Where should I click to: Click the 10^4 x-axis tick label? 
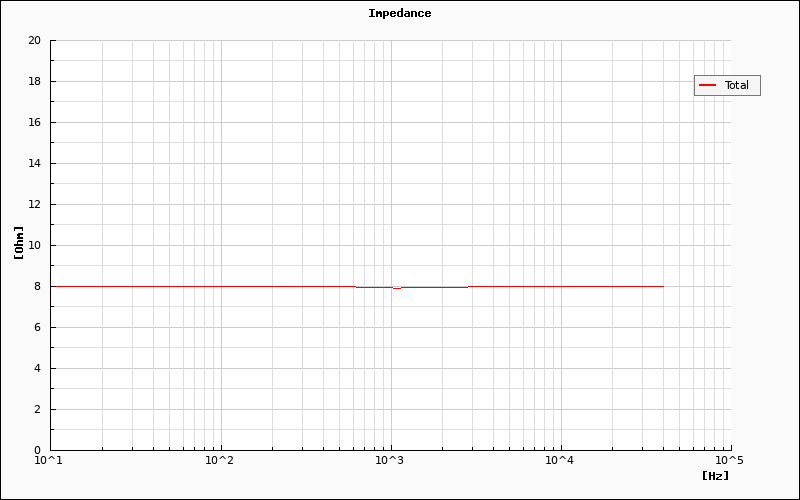[559, 461]
